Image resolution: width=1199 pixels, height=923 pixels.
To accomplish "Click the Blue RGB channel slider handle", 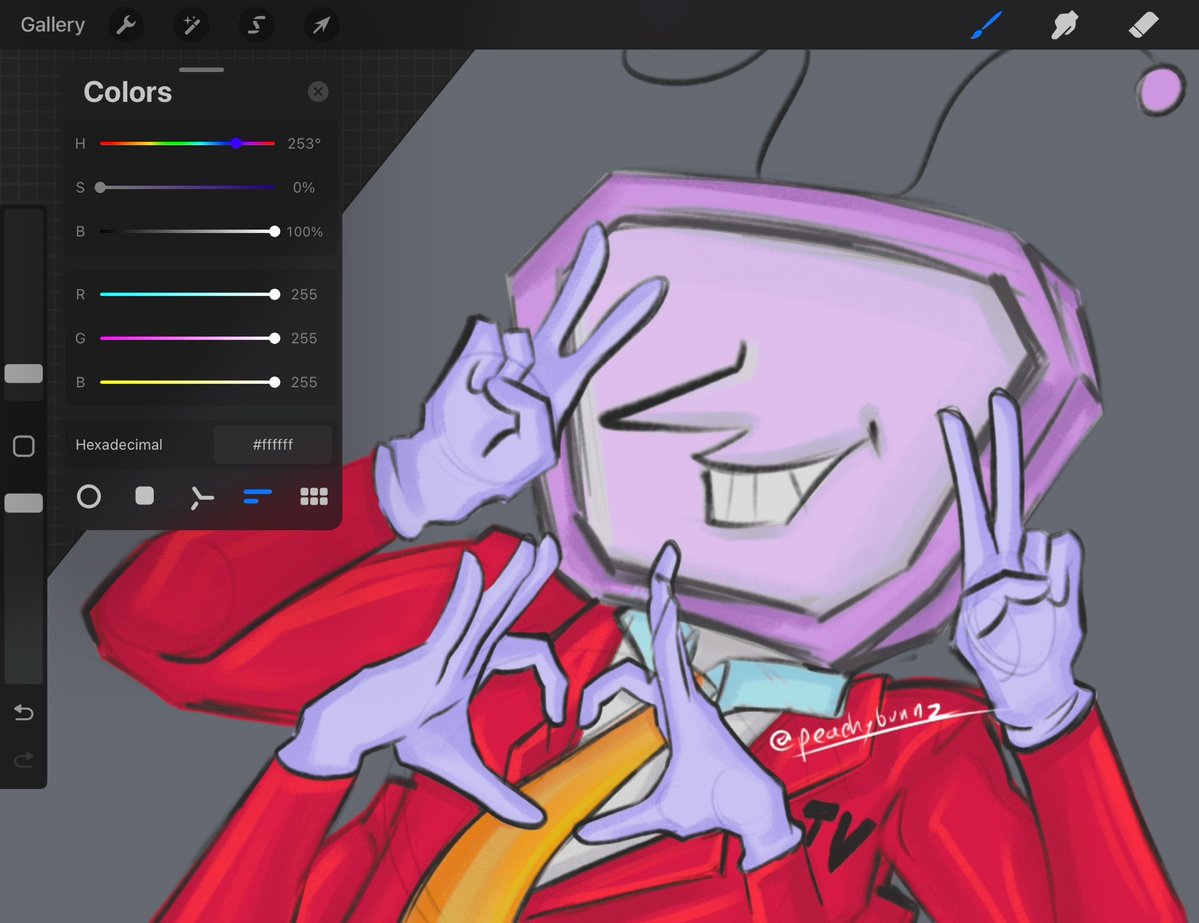I will click(275, 382).
